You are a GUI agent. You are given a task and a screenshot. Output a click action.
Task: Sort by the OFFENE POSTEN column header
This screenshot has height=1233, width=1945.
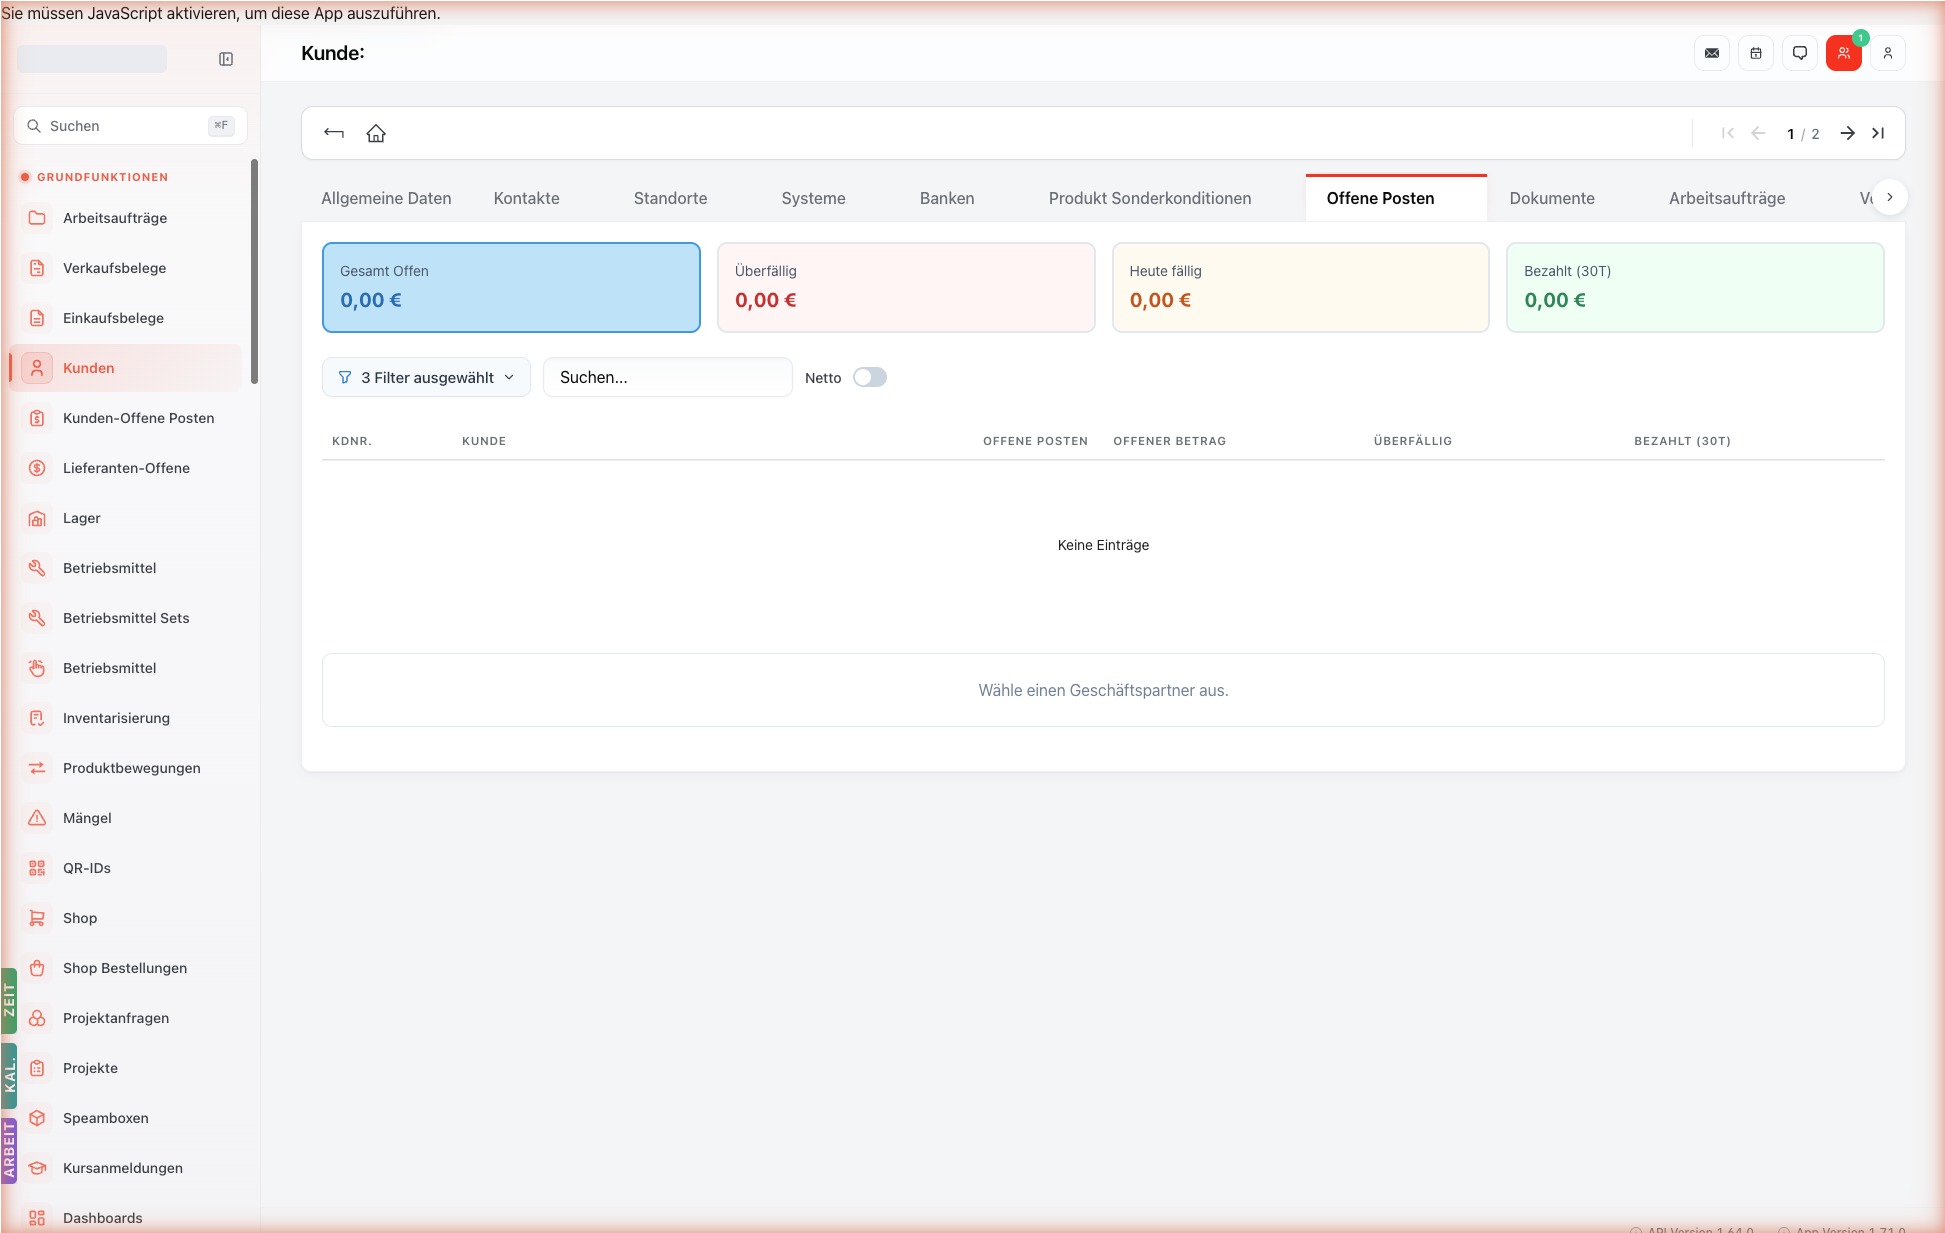point(1035,441)
